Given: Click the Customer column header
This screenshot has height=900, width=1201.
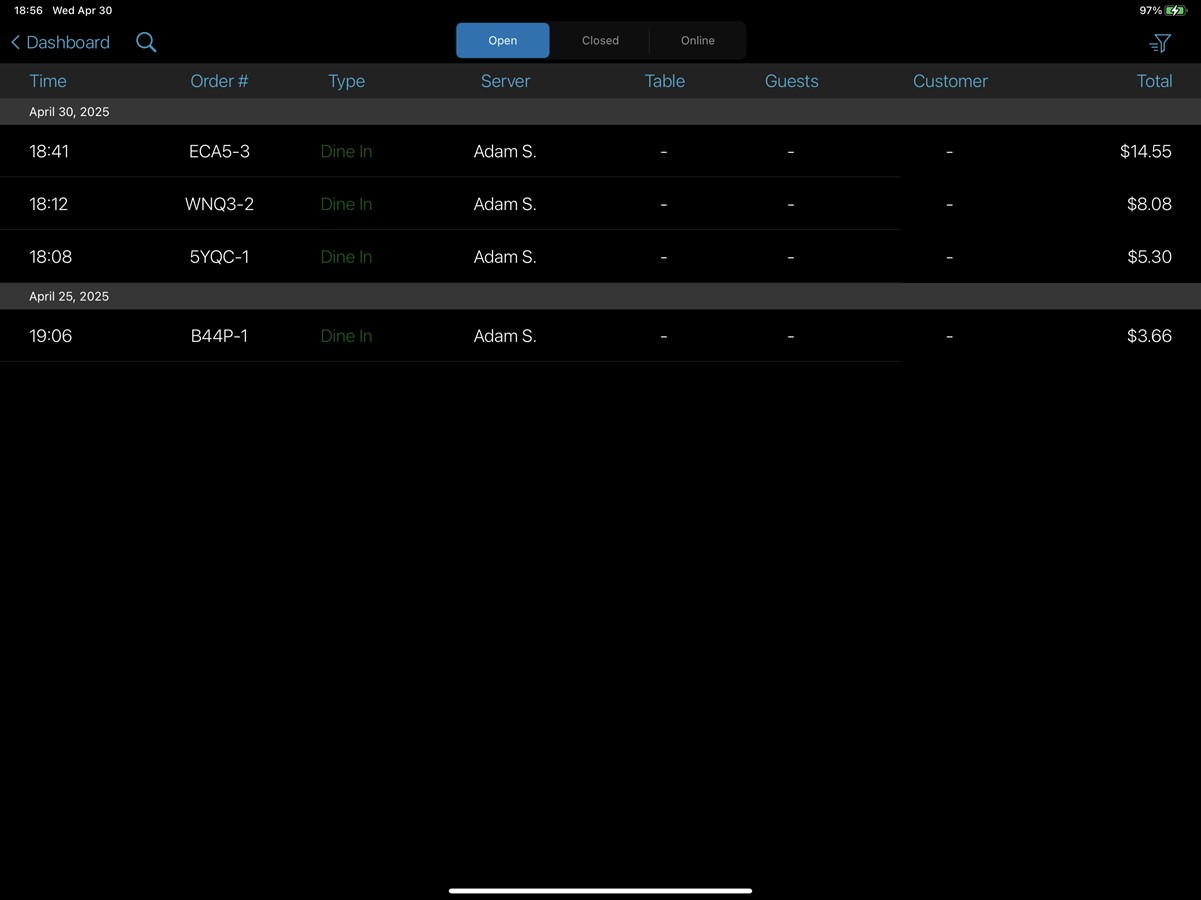Looking at the screenshot, I should [950, 80].
